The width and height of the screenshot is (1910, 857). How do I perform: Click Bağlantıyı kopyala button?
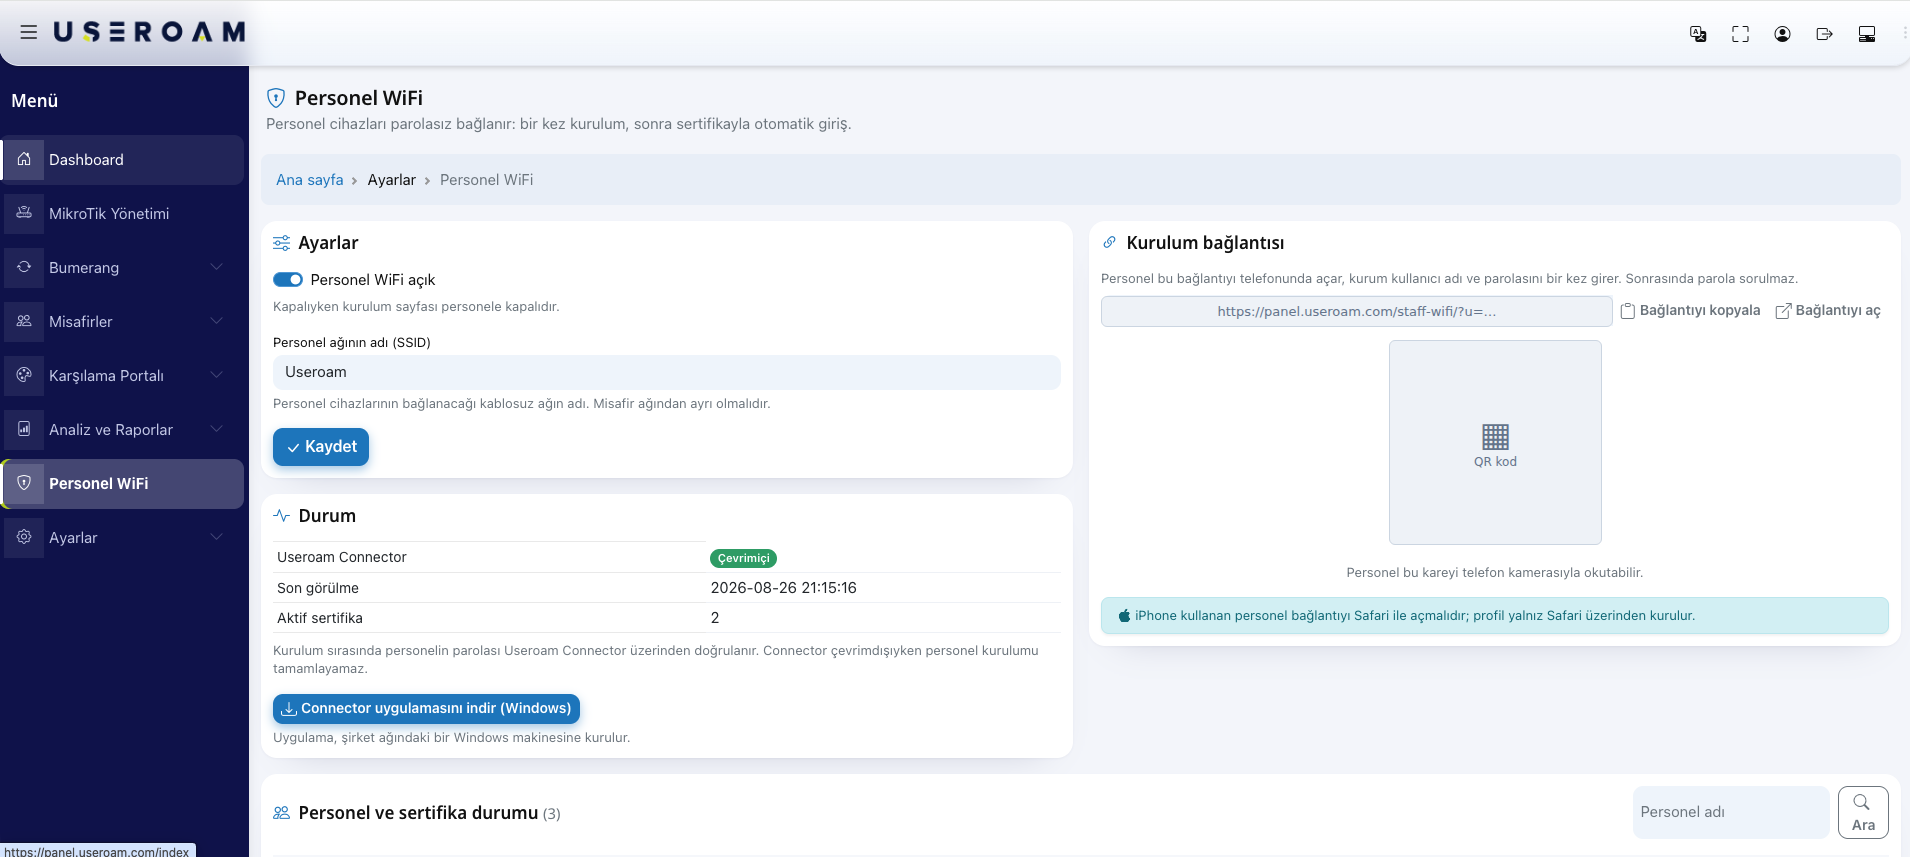tap(1690, 311)
